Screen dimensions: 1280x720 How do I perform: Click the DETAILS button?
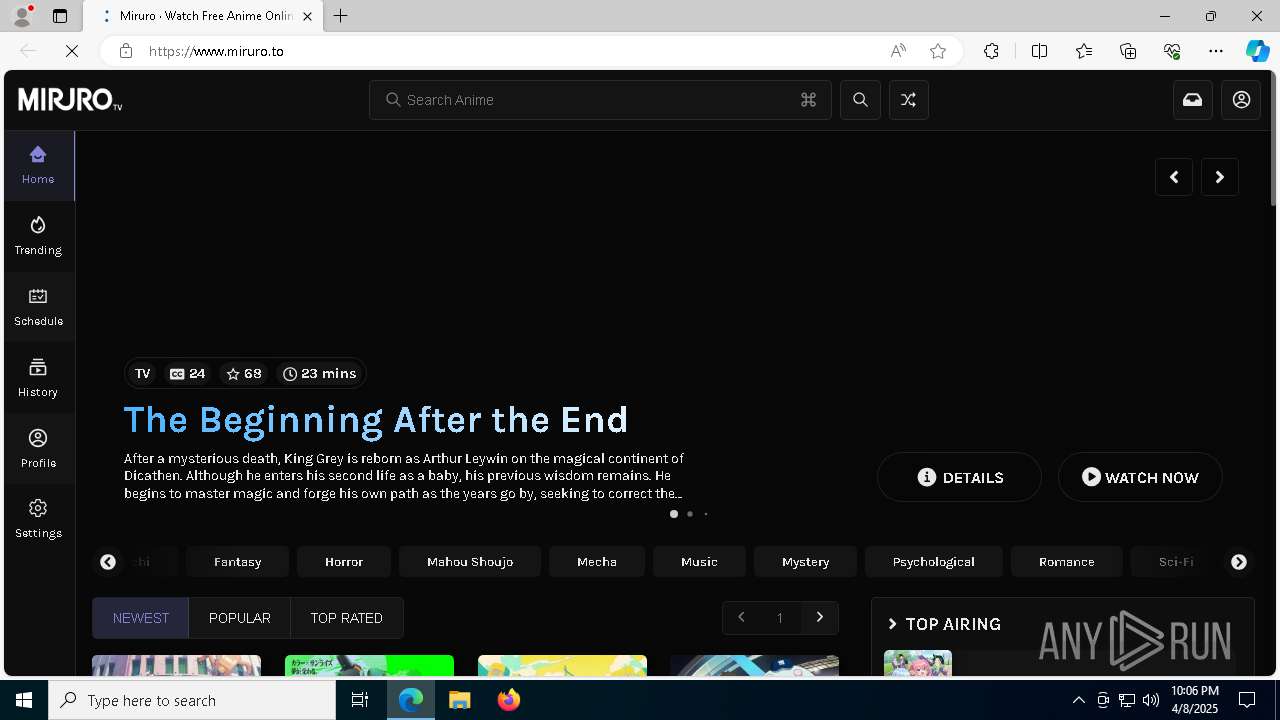click(959, 477)
